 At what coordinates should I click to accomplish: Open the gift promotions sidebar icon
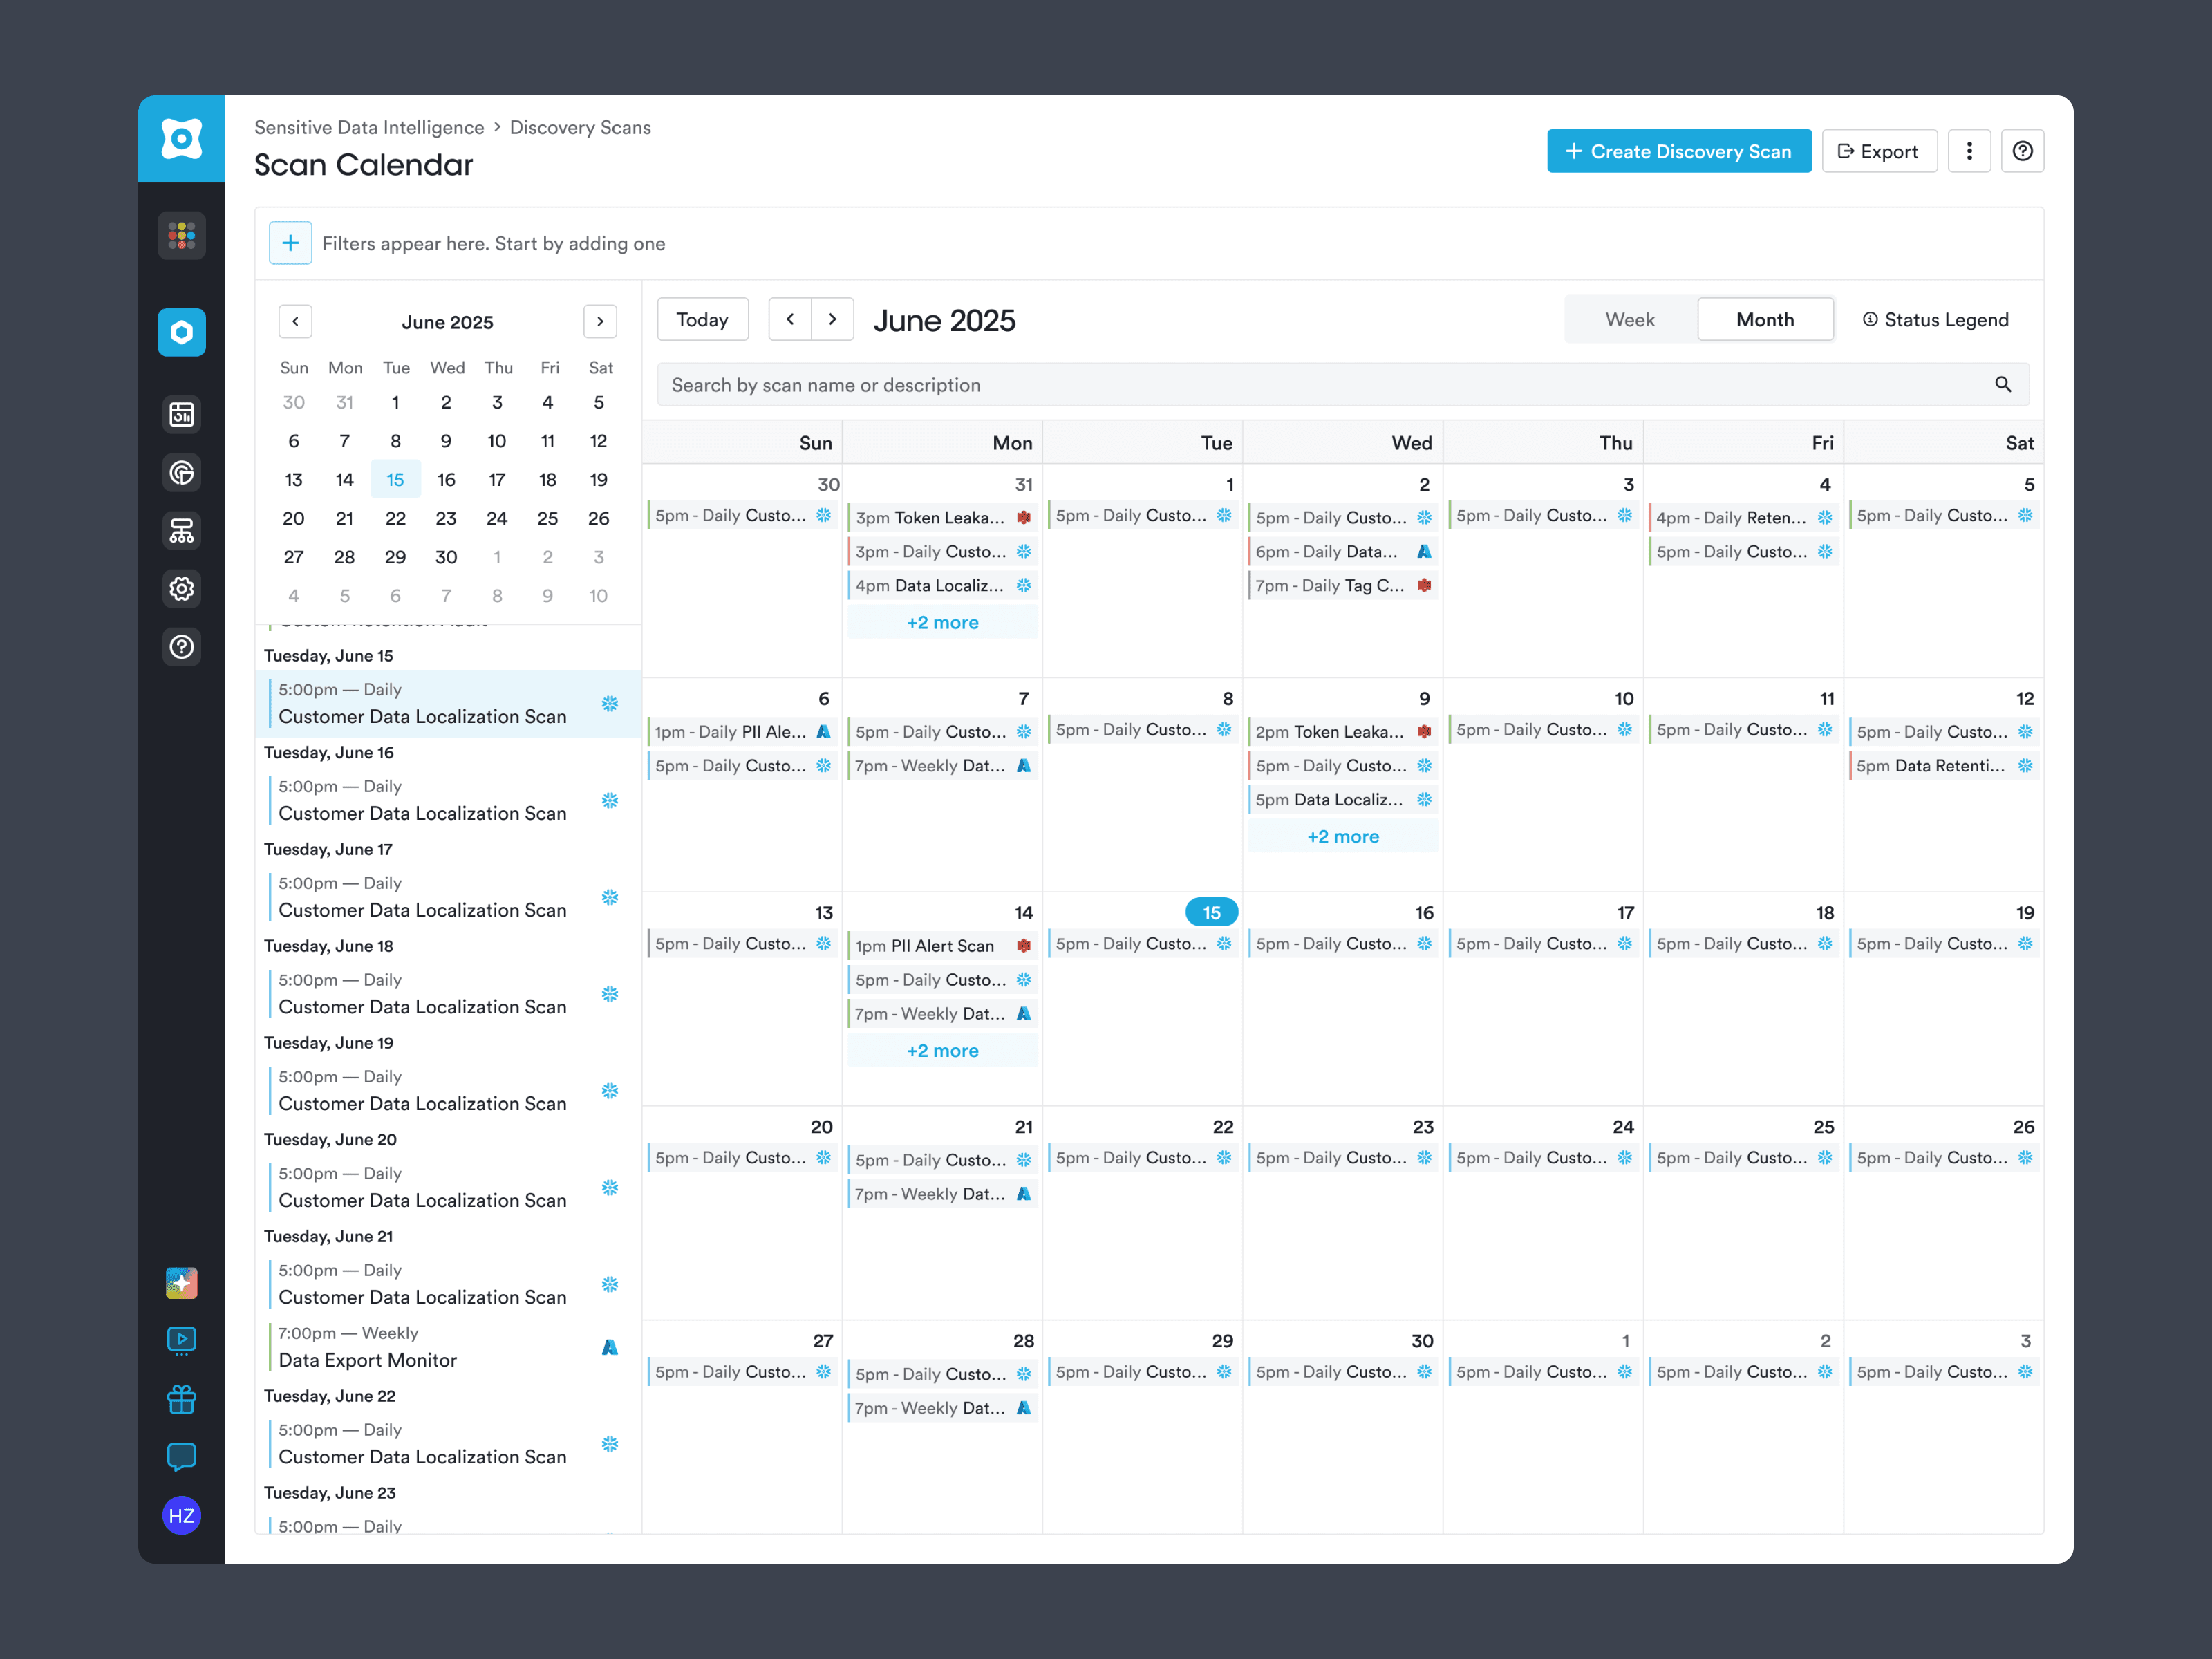click(x=181, y=1398)
